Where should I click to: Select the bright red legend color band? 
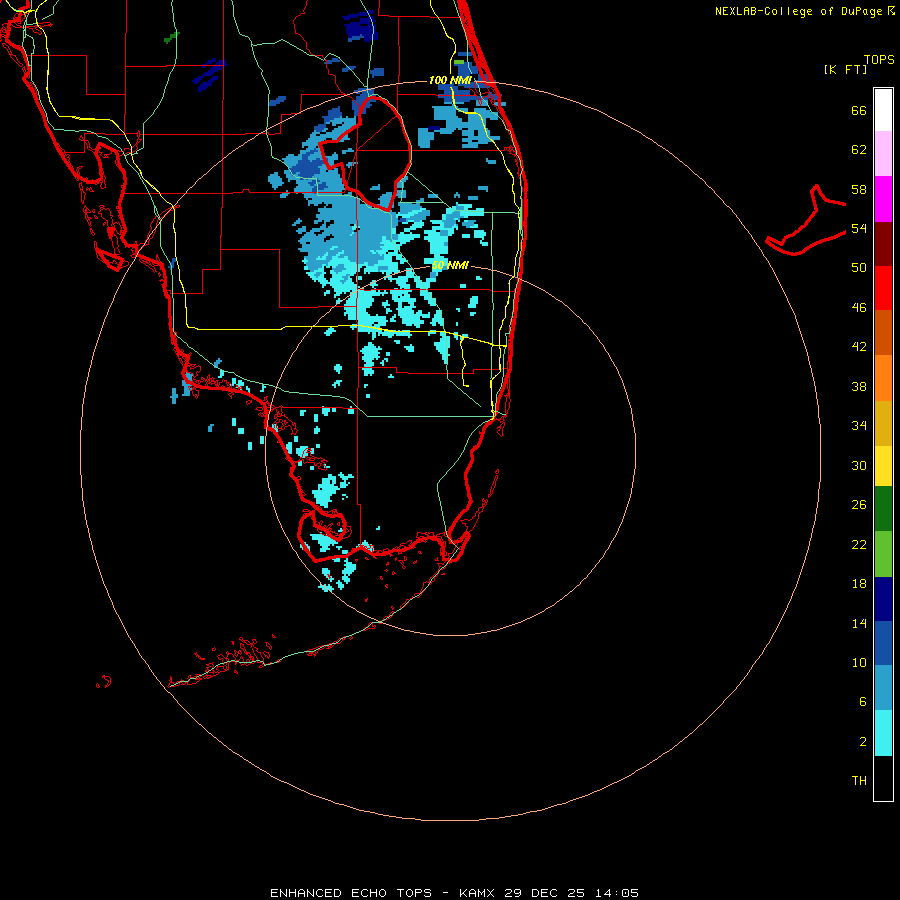pos(883,288)
